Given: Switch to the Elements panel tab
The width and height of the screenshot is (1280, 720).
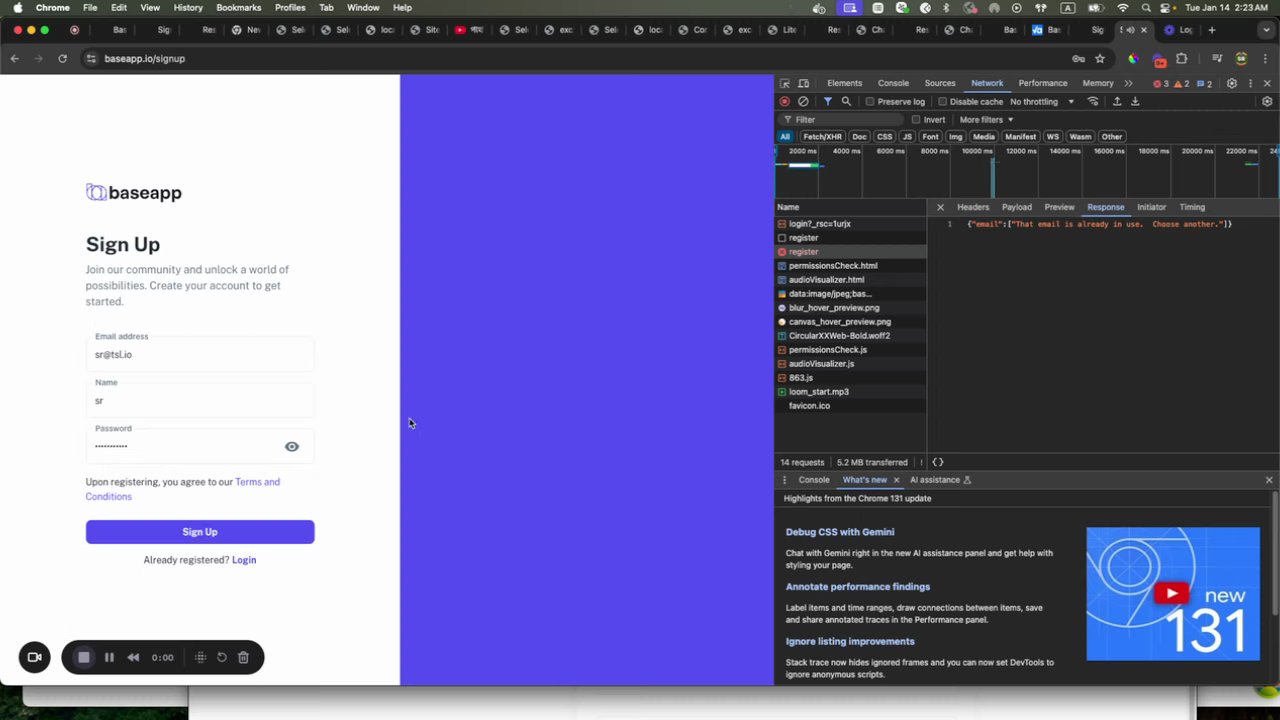Looking at the screenshot, I should 844,83.
